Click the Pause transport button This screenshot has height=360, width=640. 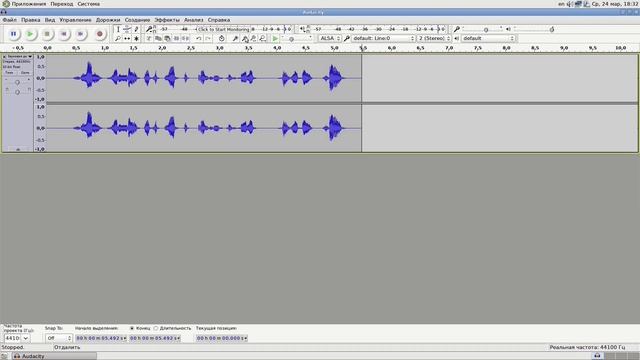coord(13,34)
